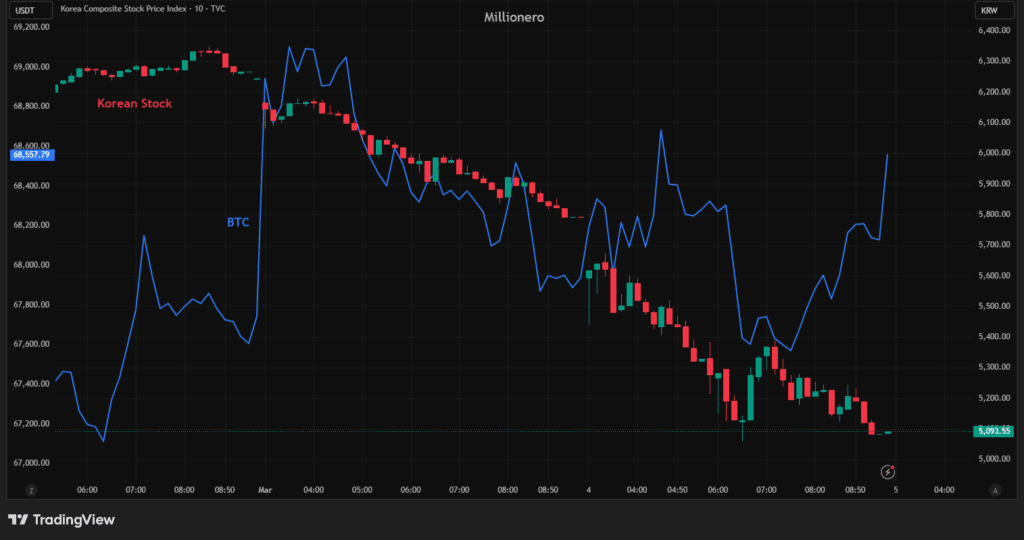This screenshot has width=1024, height=540.
Task: Open the KRW currency dropdown
Action: (989, 10)
